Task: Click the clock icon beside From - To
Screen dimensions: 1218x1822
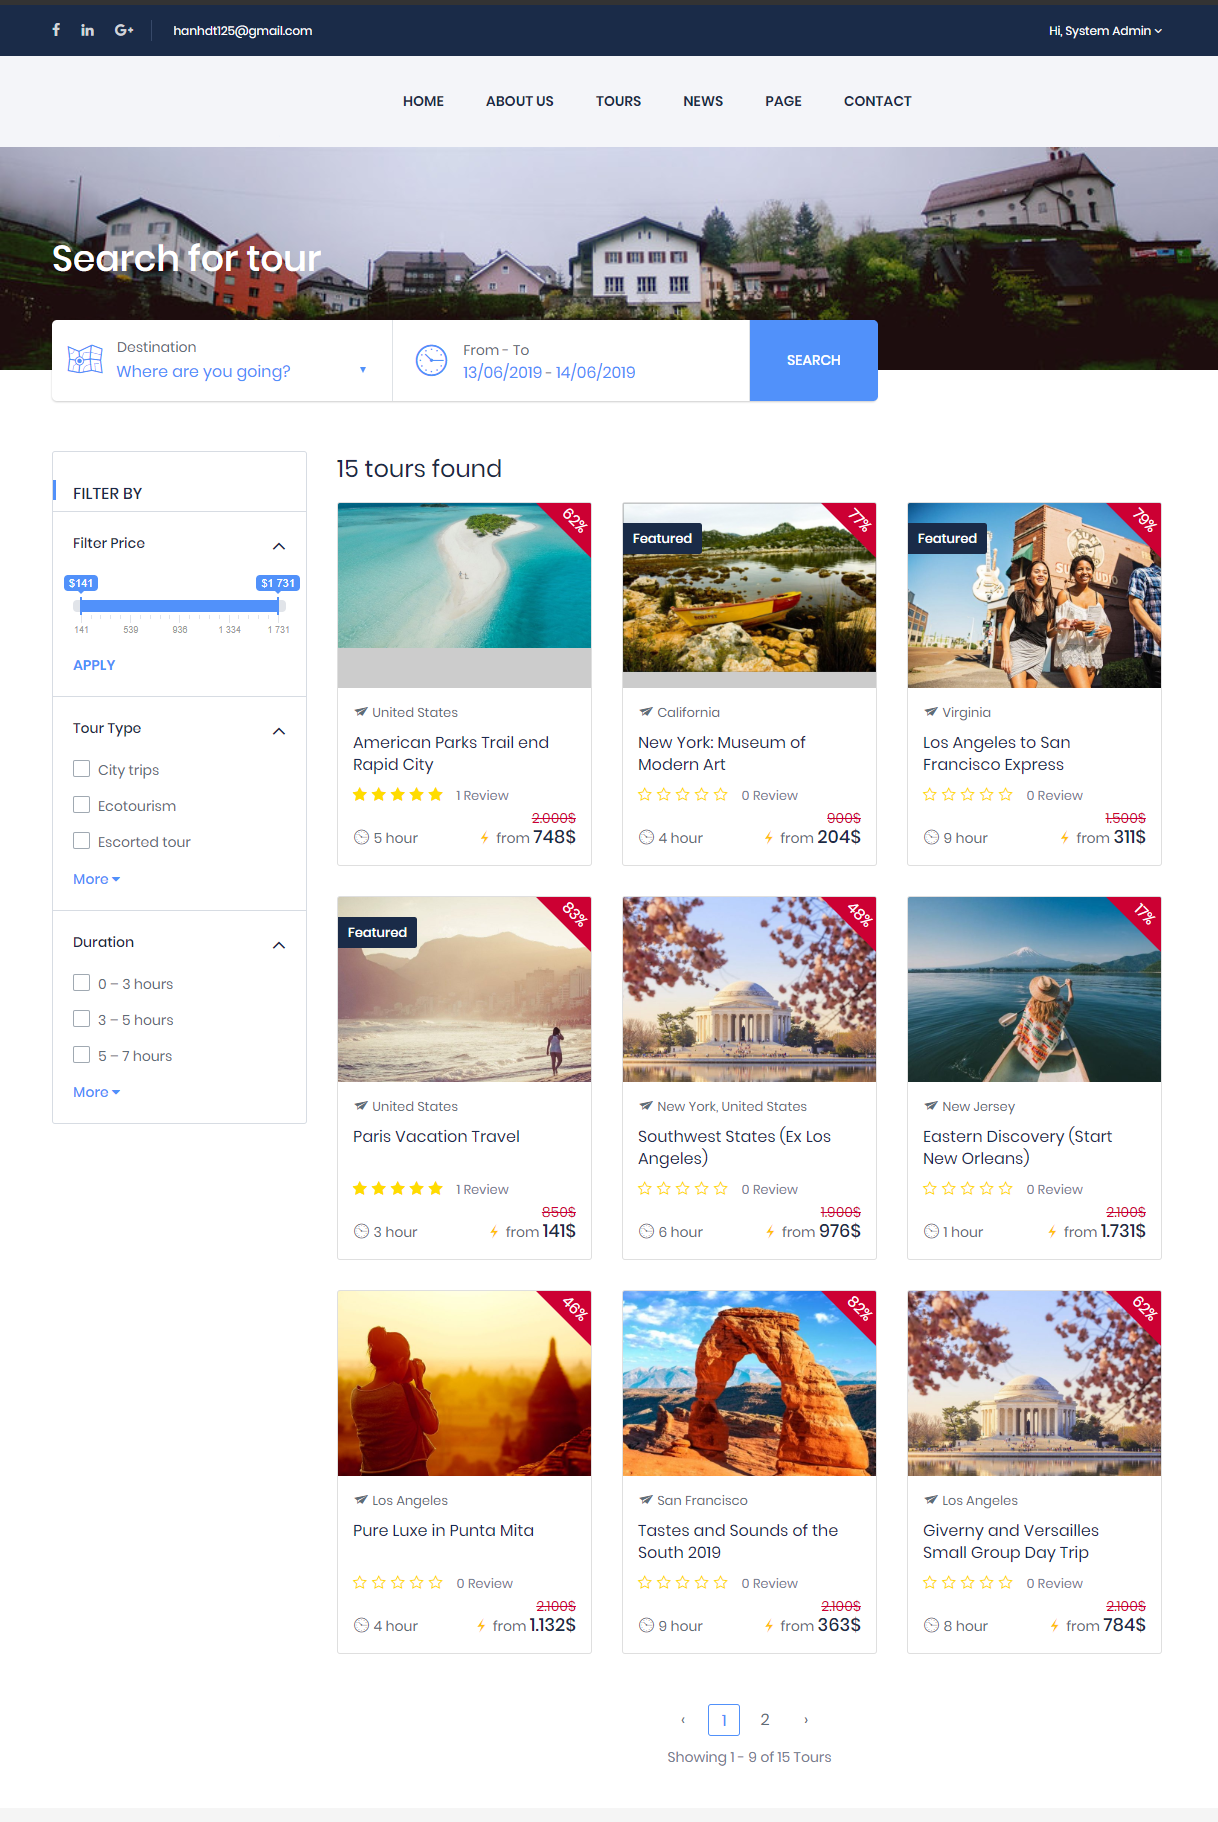Action: 431,360
